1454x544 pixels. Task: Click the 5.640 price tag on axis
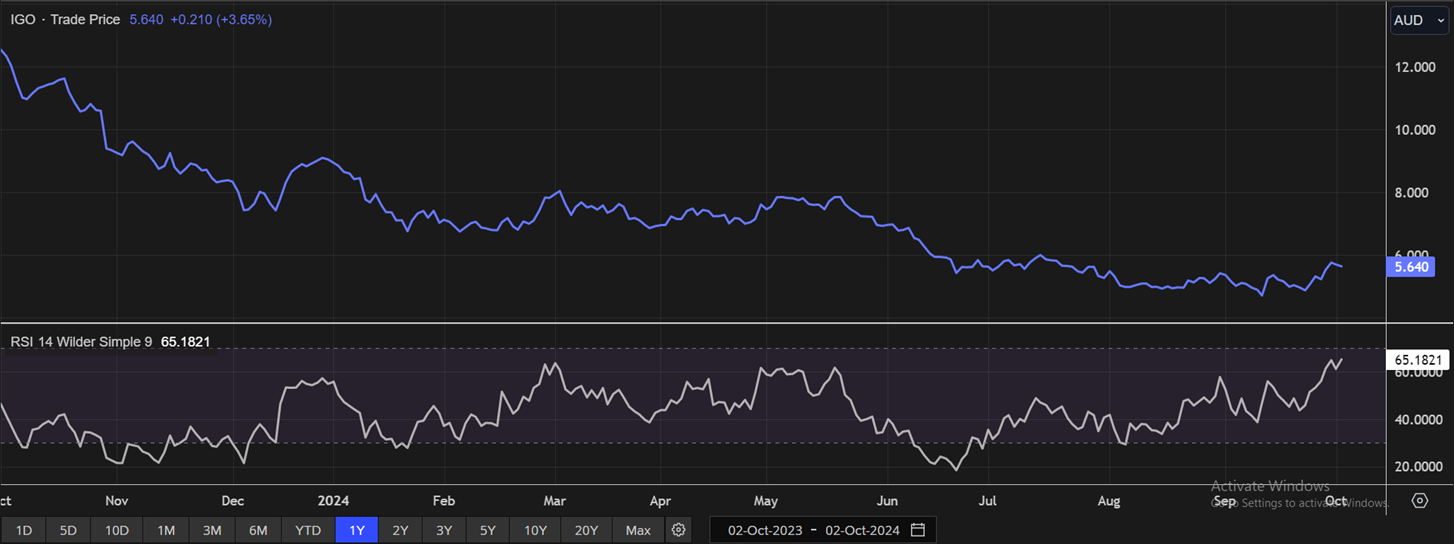[x=1411, y=266]
